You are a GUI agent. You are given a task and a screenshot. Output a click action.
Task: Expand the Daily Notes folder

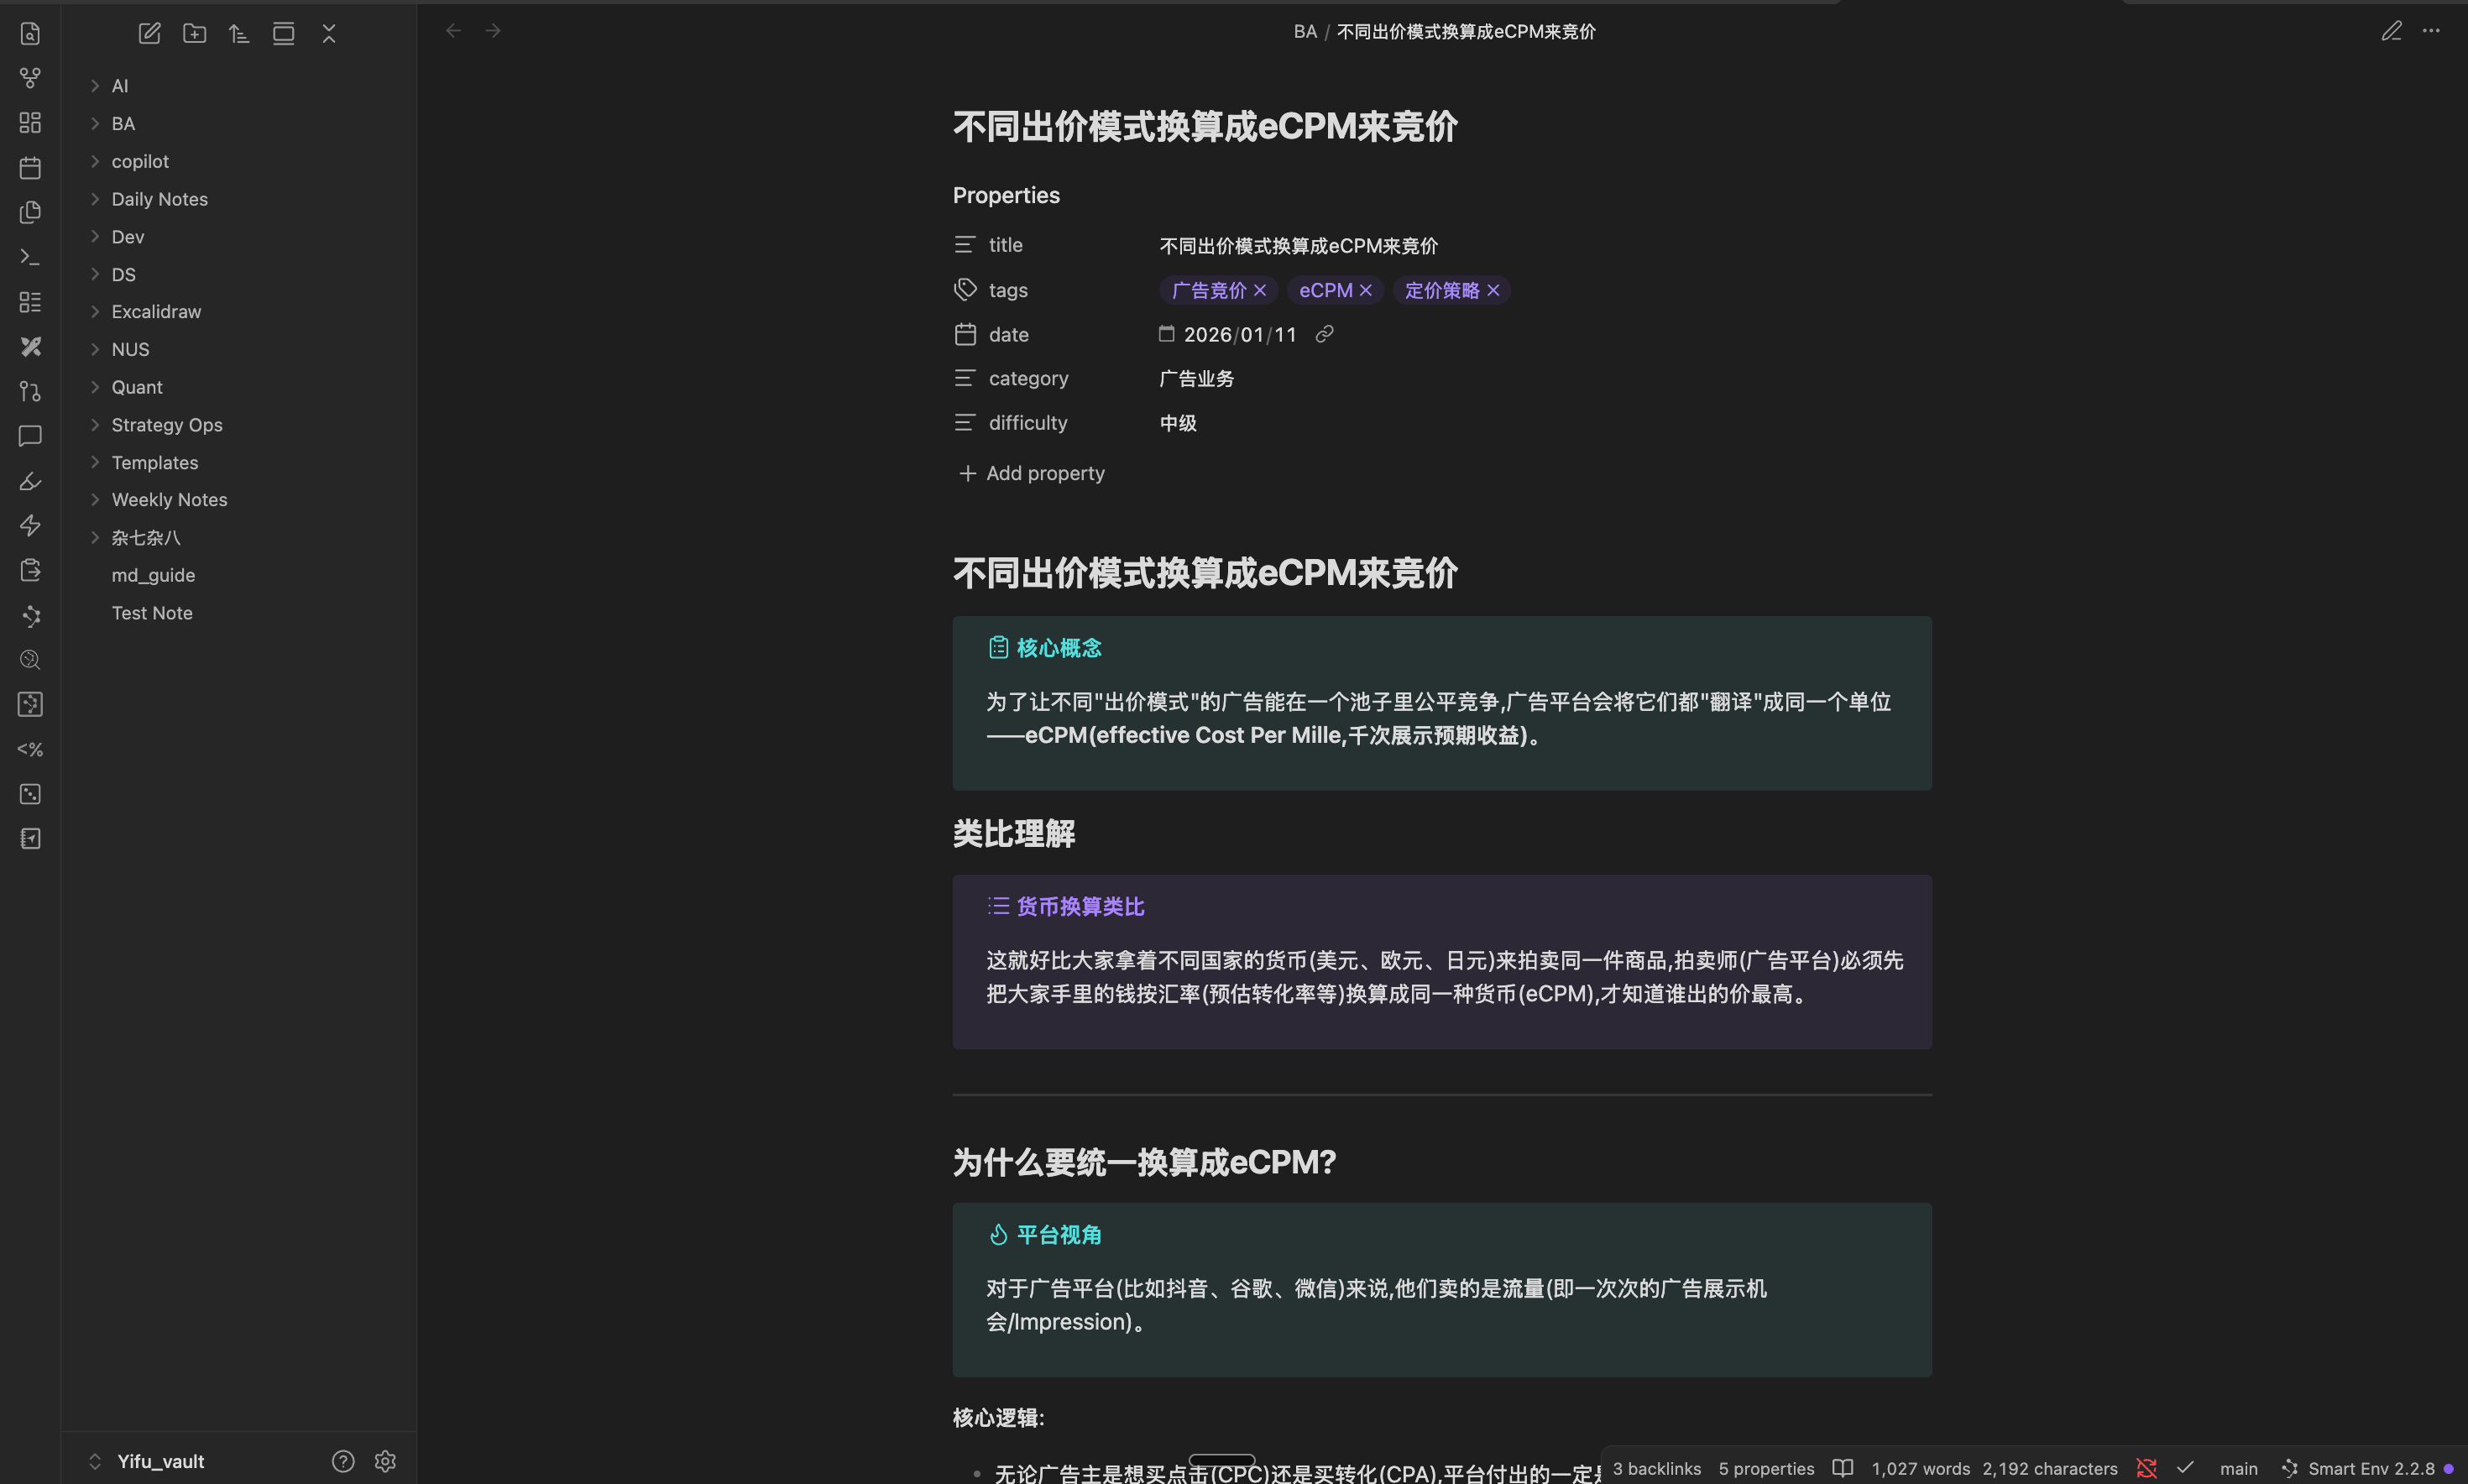click(x=159, y=199)
